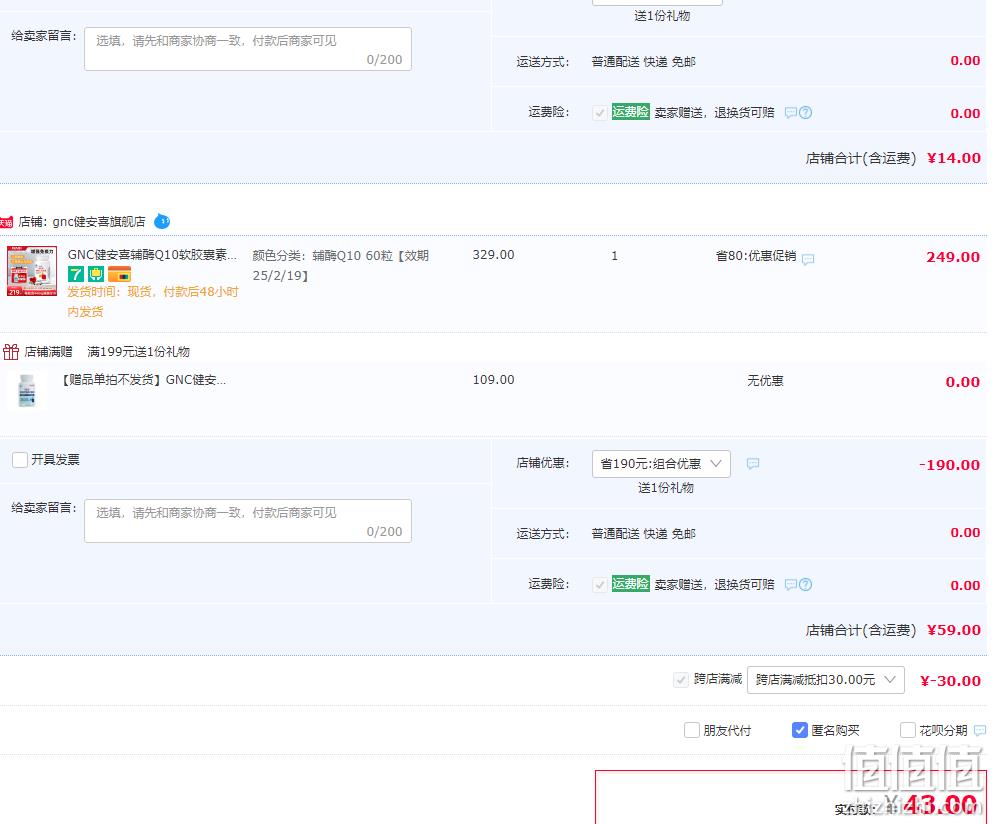The image size is (992, 824).
Task: Click 普通配送 快递 免邮 in first store section
Action: (643, 61)
